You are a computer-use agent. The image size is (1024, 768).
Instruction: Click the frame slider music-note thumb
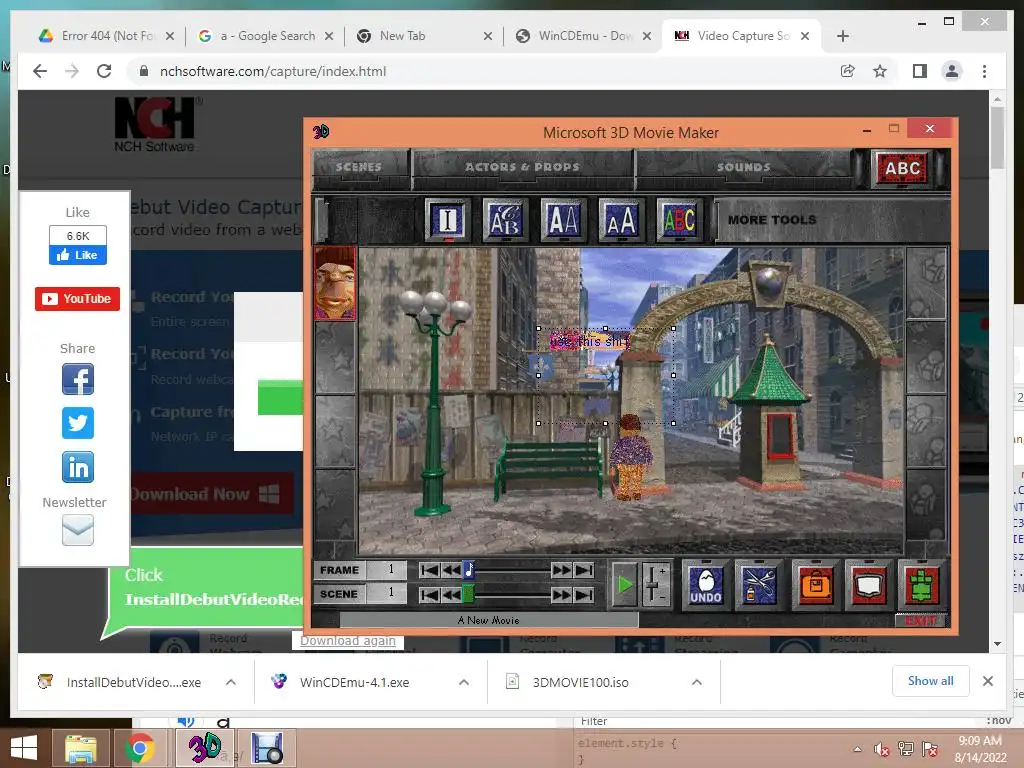(469, 570)
